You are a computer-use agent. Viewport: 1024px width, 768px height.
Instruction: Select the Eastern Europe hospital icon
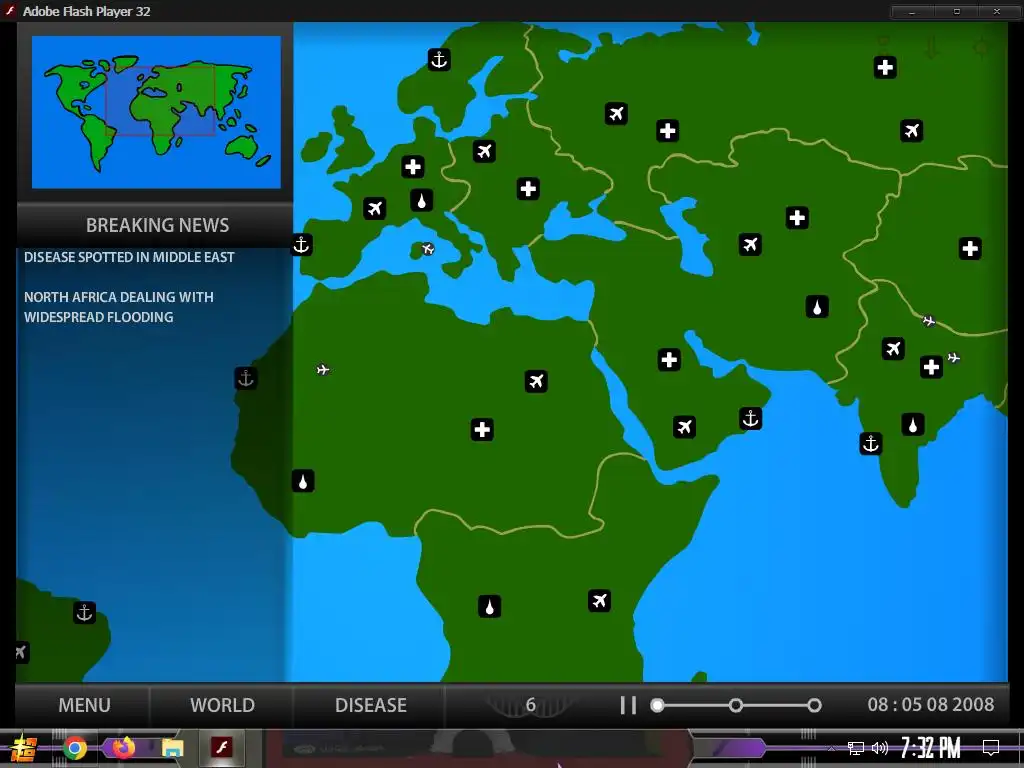click(x=528, y=189)
